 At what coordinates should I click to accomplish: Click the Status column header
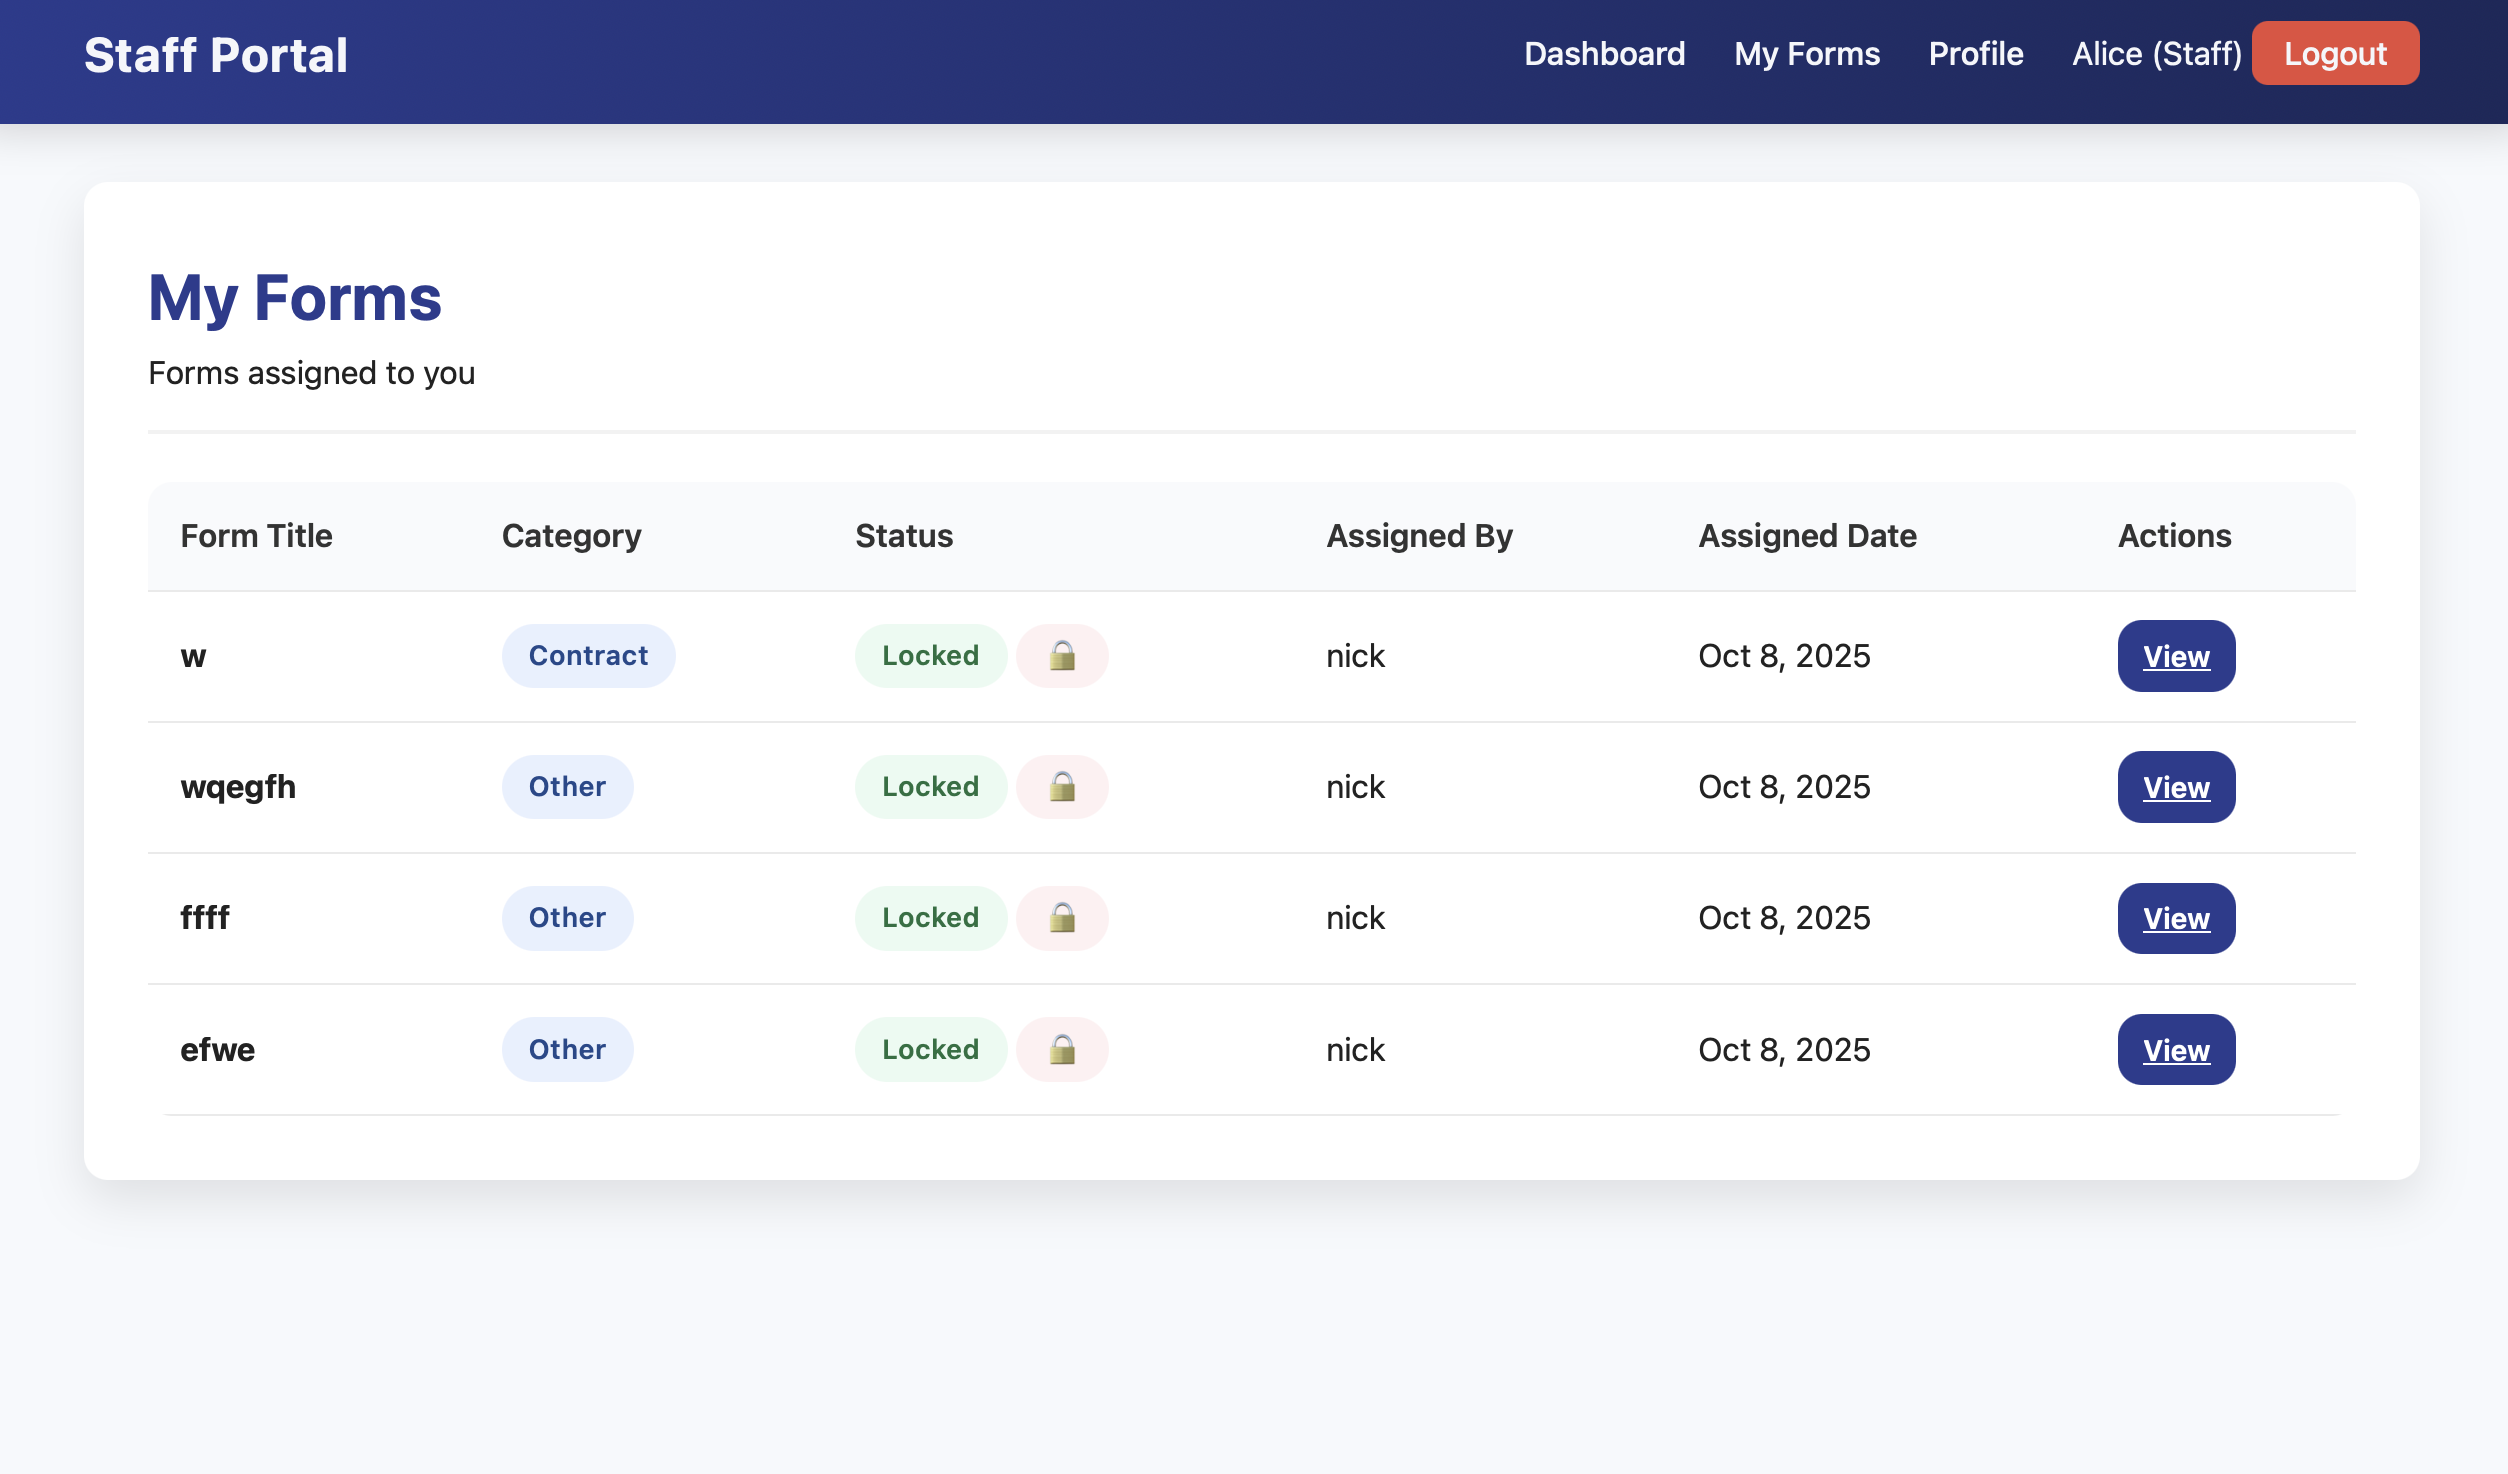[904, 536]
